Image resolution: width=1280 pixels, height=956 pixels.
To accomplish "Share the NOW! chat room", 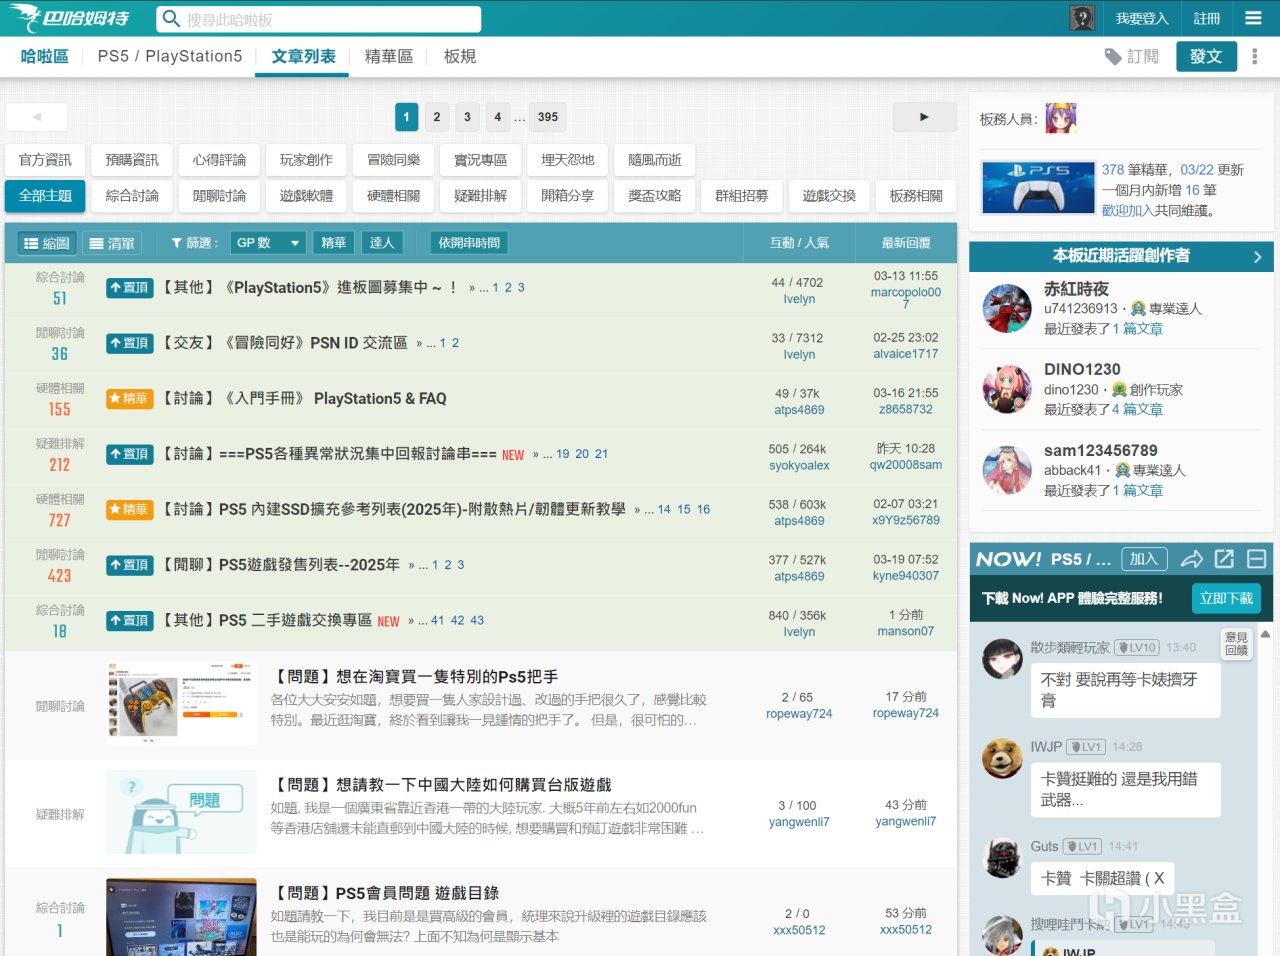I will point(1192,559).
